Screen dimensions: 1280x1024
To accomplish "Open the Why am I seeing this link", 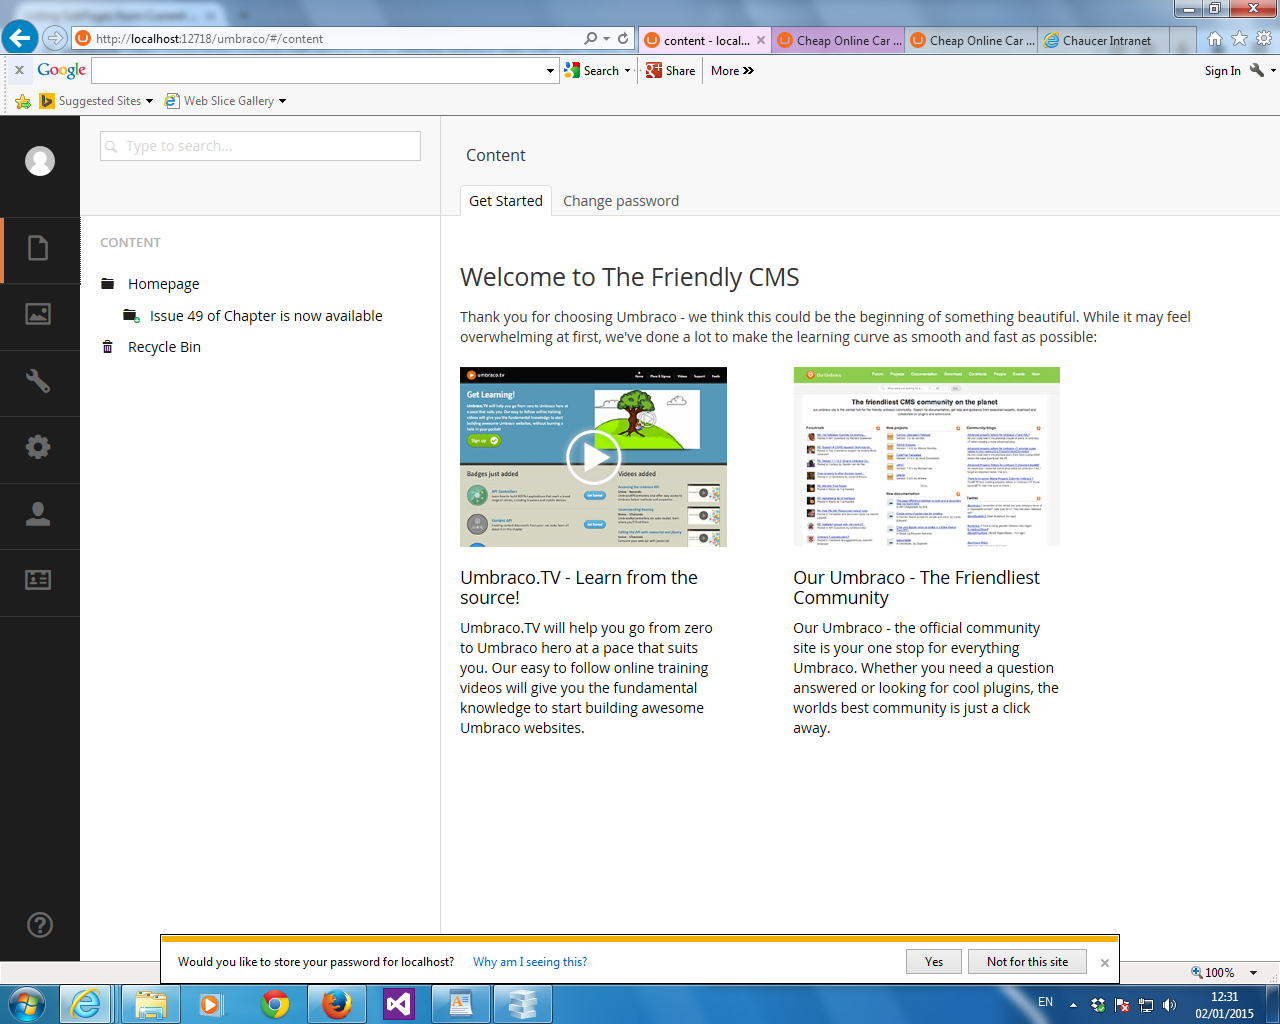I will [x=530, y=962].
